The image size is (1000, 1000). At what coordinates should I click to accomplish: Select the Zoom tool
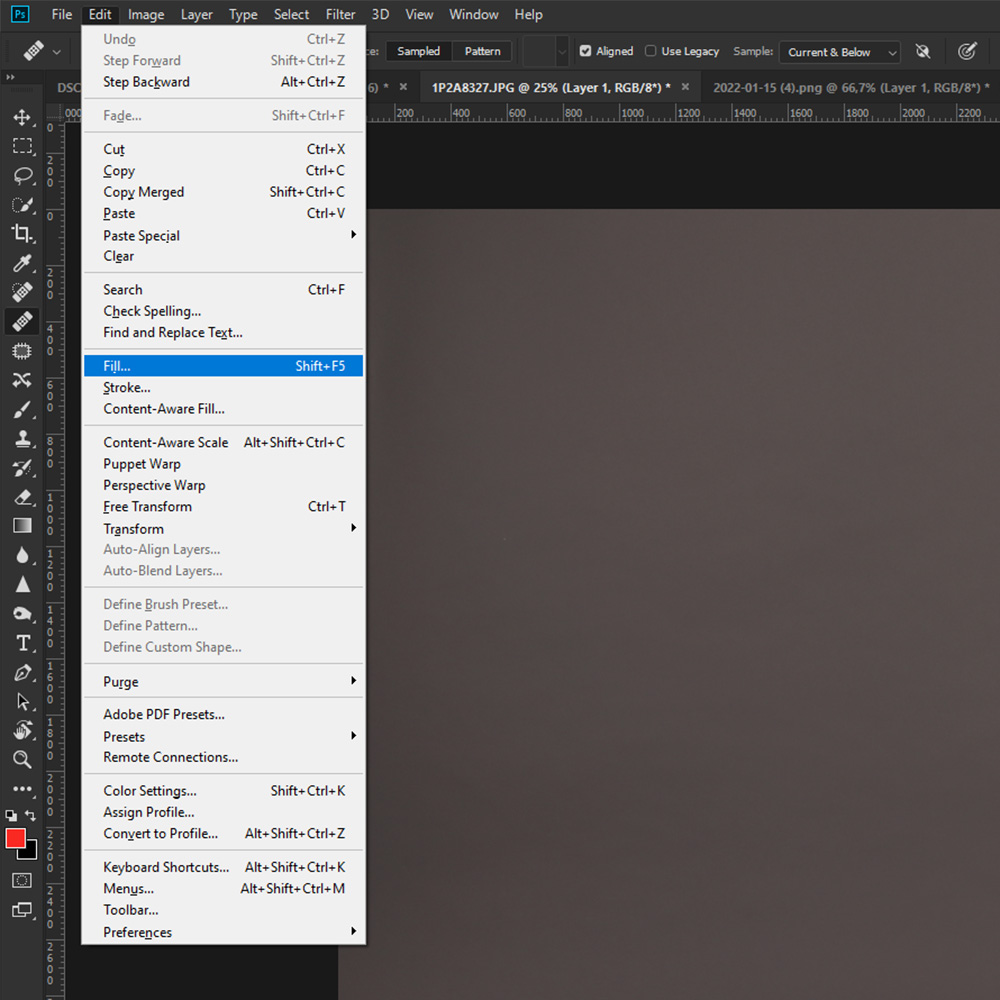pos(22,760)
